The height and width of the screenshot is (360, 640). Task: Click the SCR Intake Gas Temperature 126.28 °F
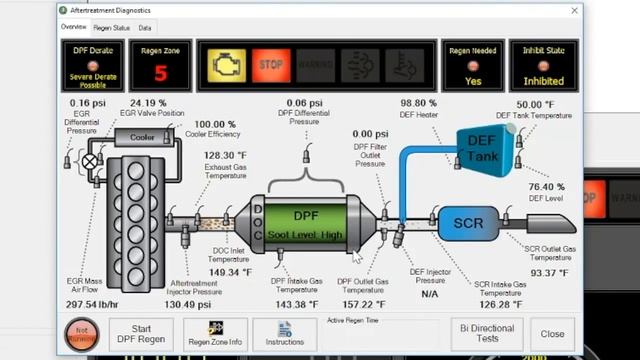(501, 304)
